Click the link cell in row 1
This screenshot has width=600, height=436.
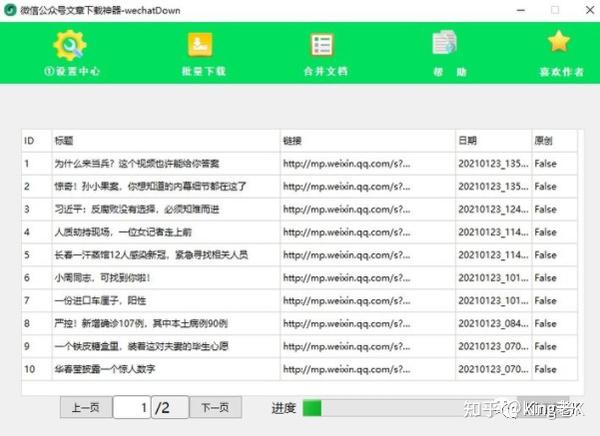[367, 164]
